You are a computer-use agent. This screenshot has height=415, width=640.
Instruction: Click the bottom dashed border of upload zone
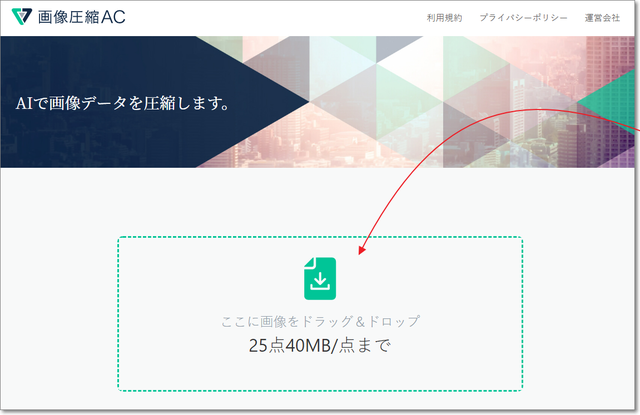click(320, 390)
